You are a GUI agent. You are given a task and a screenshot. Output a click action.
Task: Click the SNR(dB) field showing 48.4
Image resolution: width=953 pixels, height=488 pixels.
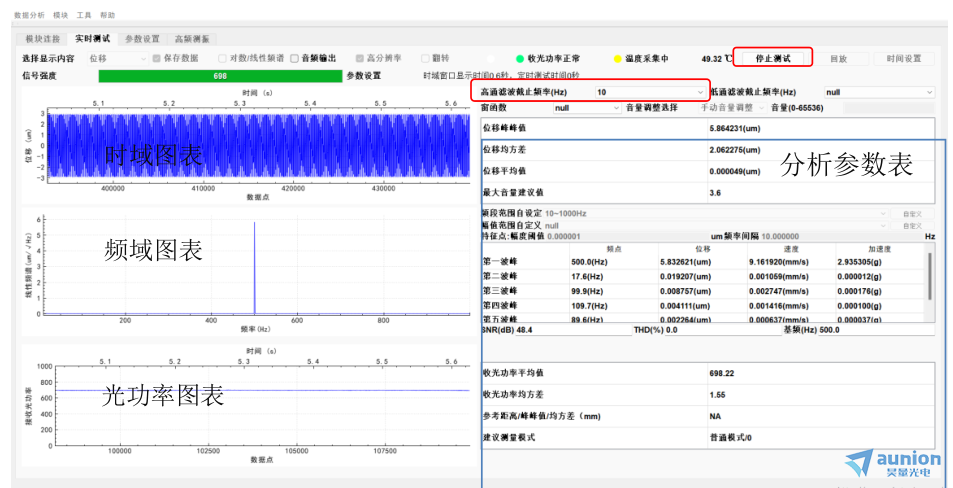click(x=573, y=329)
